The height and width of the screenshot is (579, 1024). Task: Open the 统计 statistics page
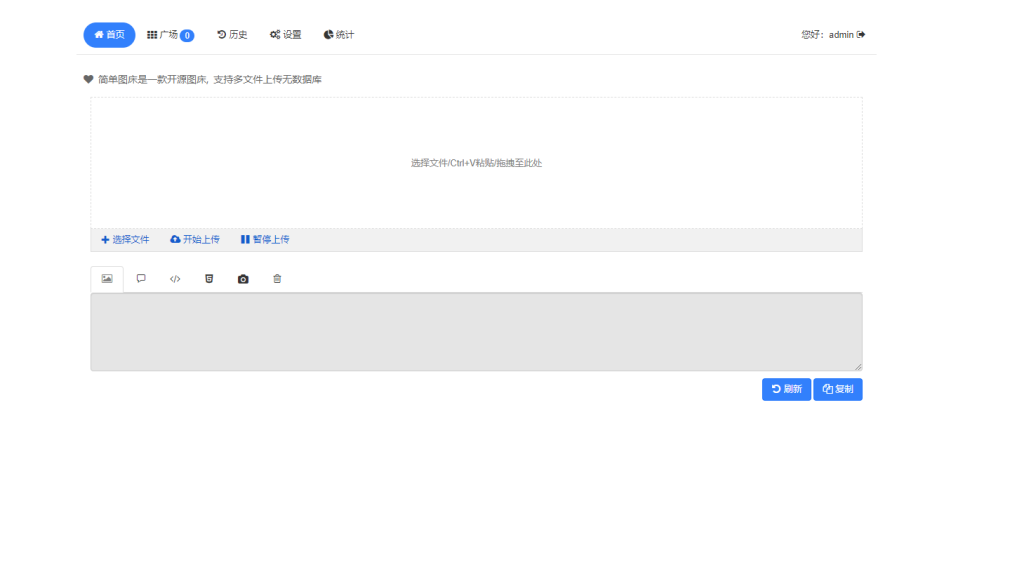coord(338,35)
